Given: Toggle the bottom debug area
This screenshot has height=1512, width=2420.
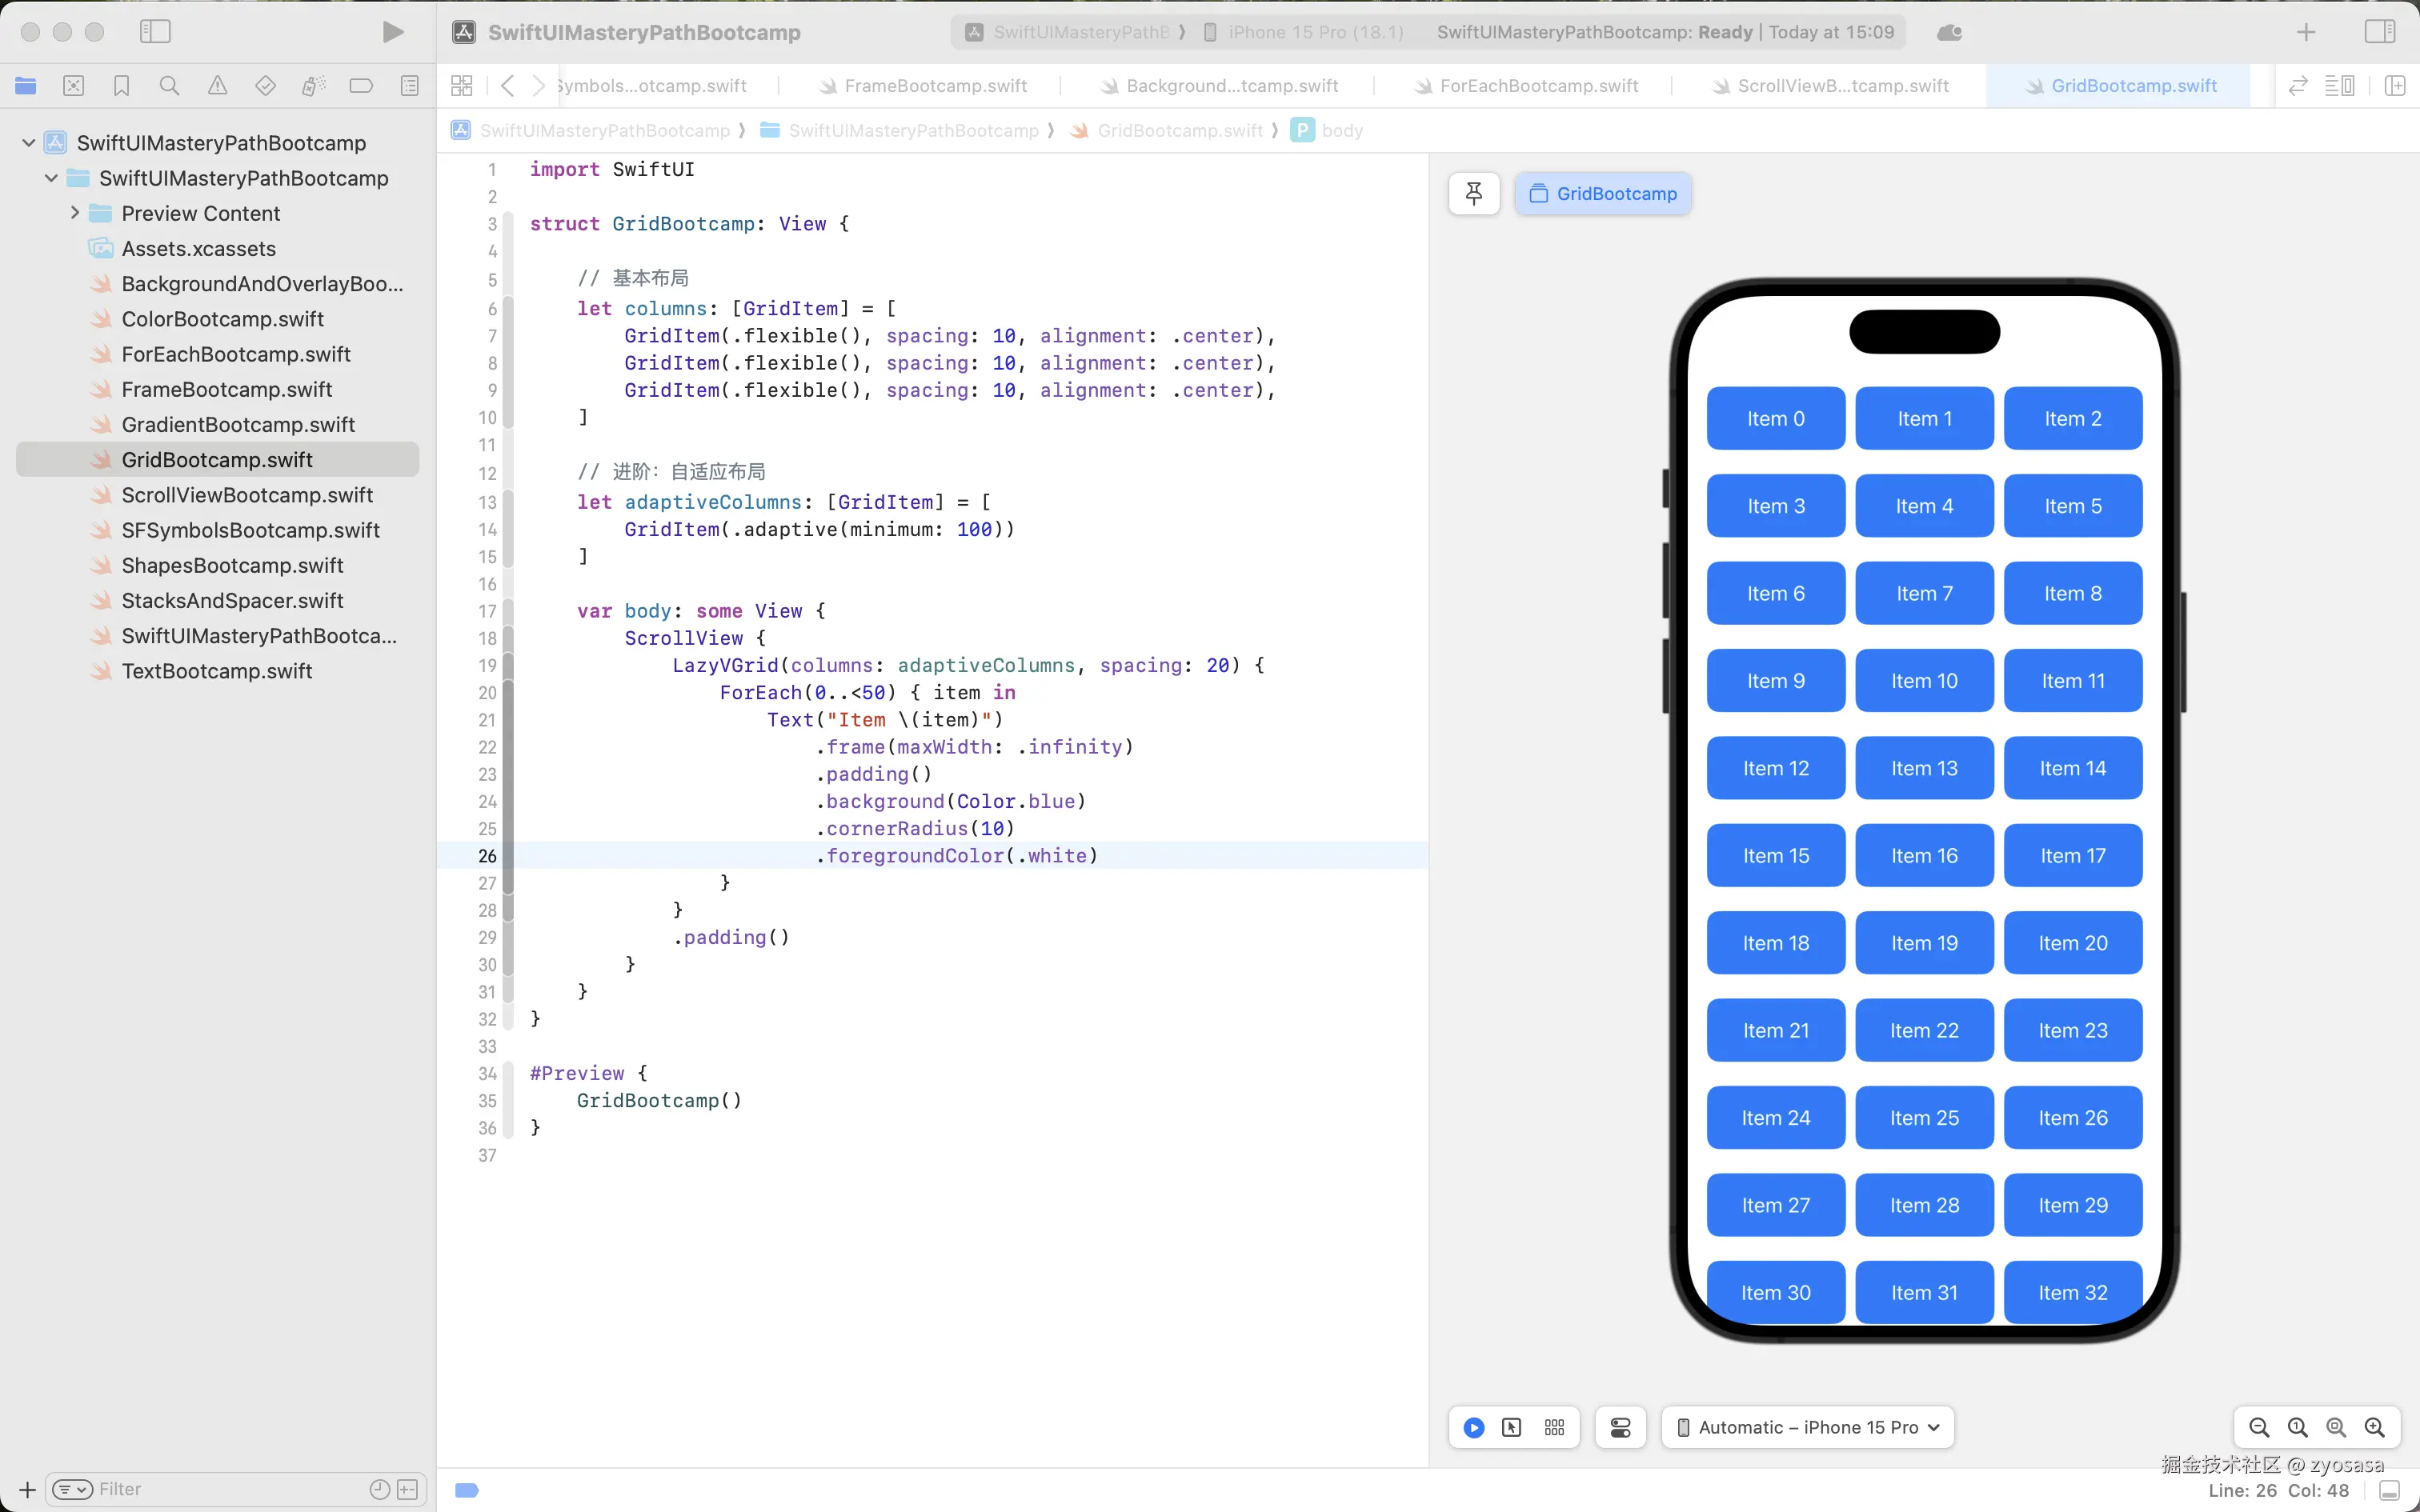Looking at the screenshot, I should tap(2389, 1490).
